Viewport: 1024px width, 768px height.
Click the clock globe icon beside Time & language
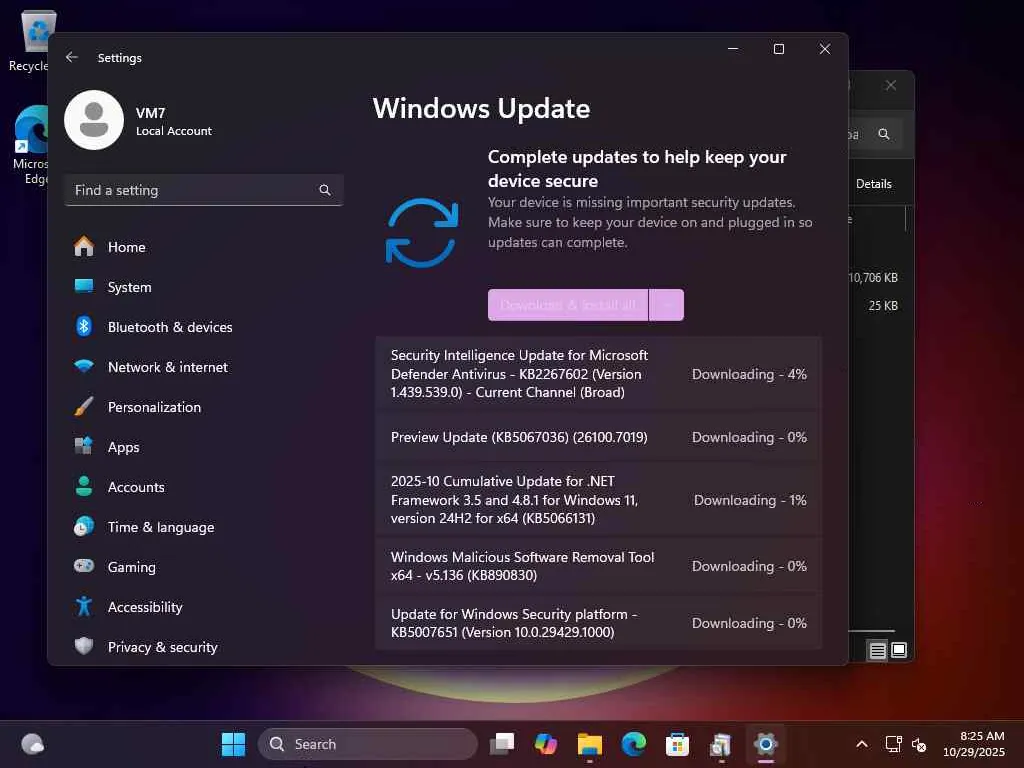84,526
